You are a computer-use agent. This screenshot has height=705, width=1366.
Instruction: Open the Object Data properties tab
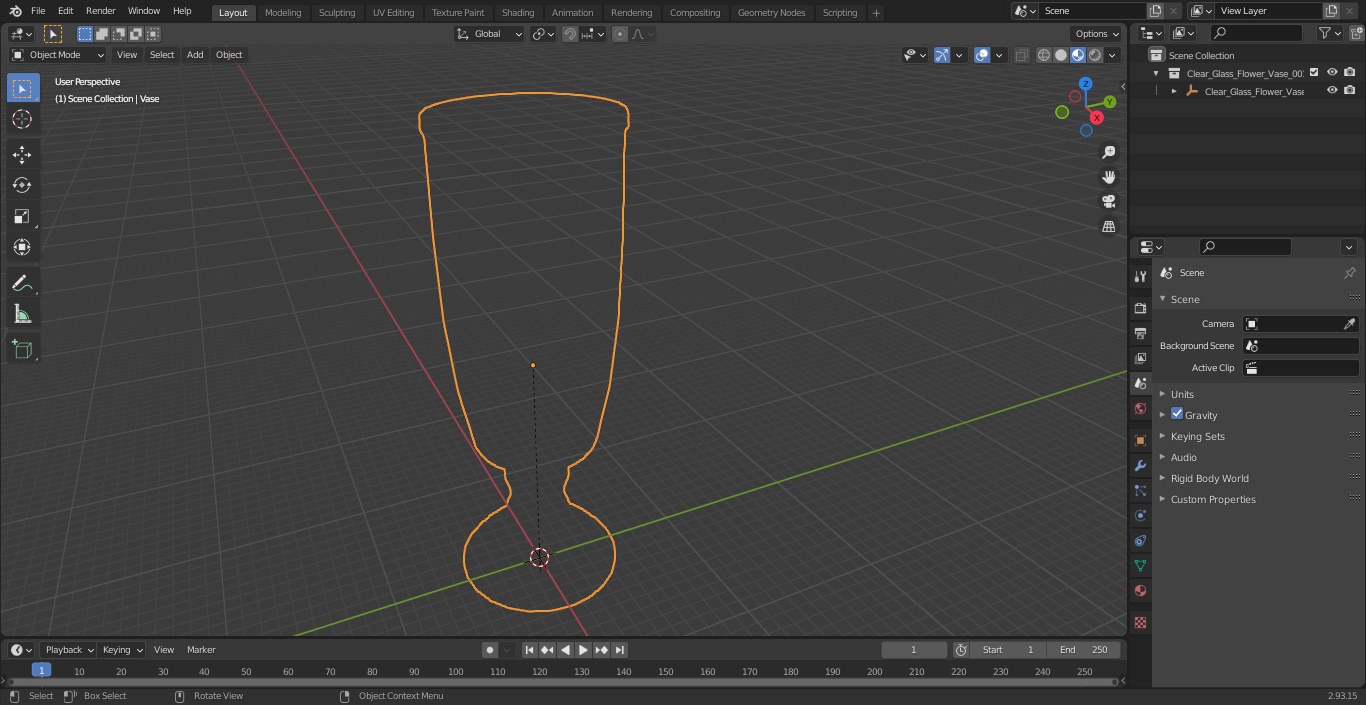[x=1140, y=565]
